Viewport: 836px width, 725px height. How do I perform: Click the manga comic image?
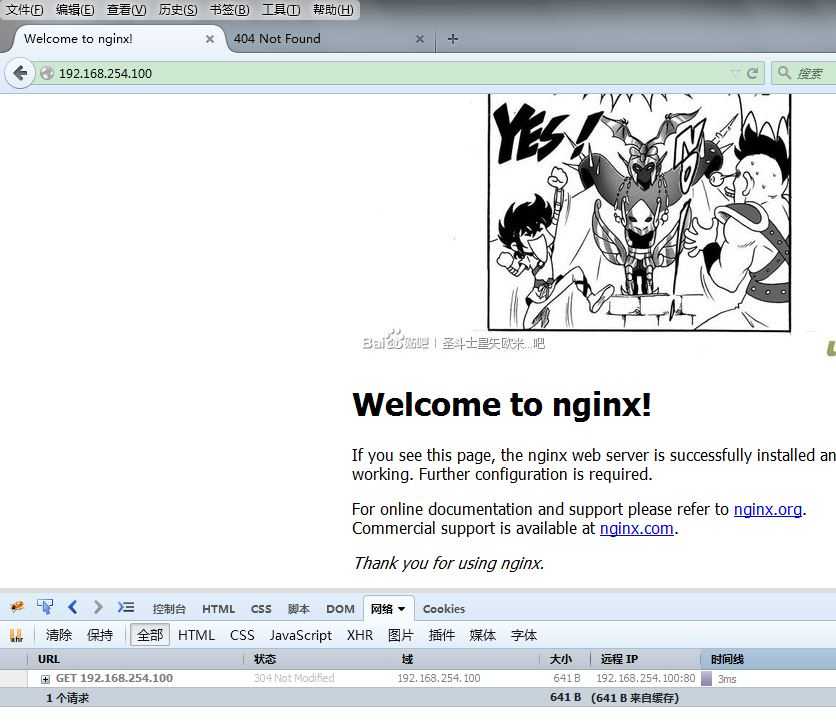pyautogui.click(x=639, y=212)
